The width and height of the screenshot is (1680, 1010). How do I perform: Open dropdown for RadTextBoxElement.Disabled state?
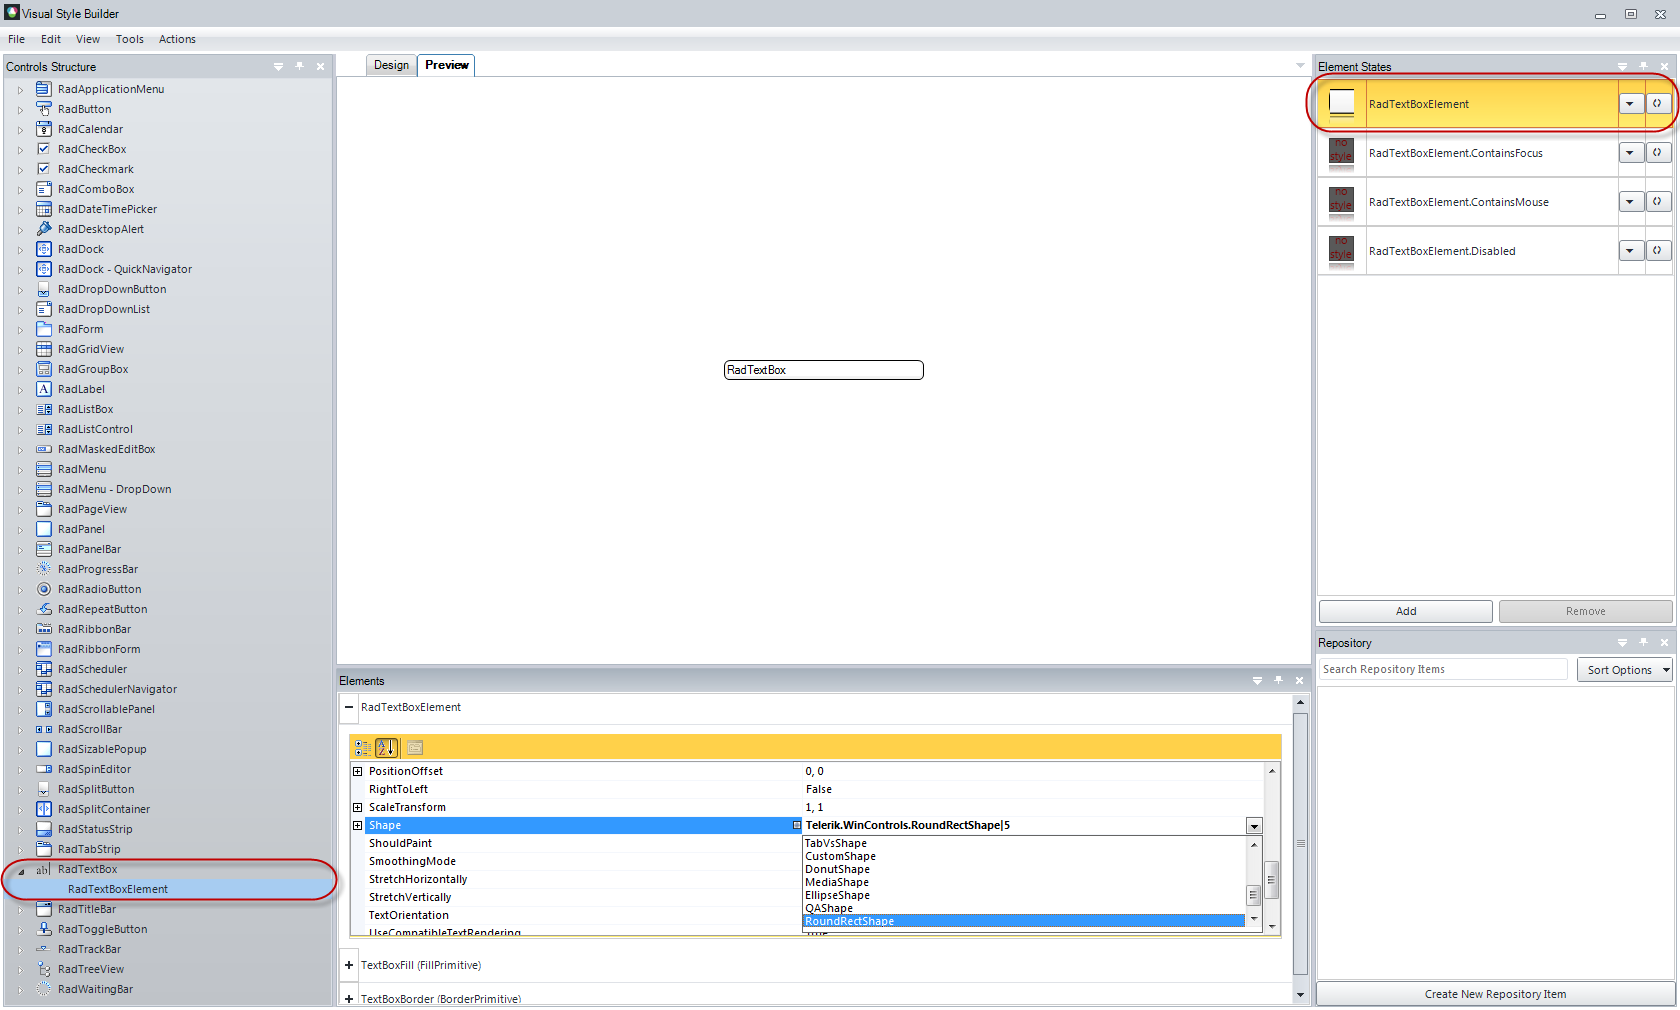click(x=1631, y=251)
